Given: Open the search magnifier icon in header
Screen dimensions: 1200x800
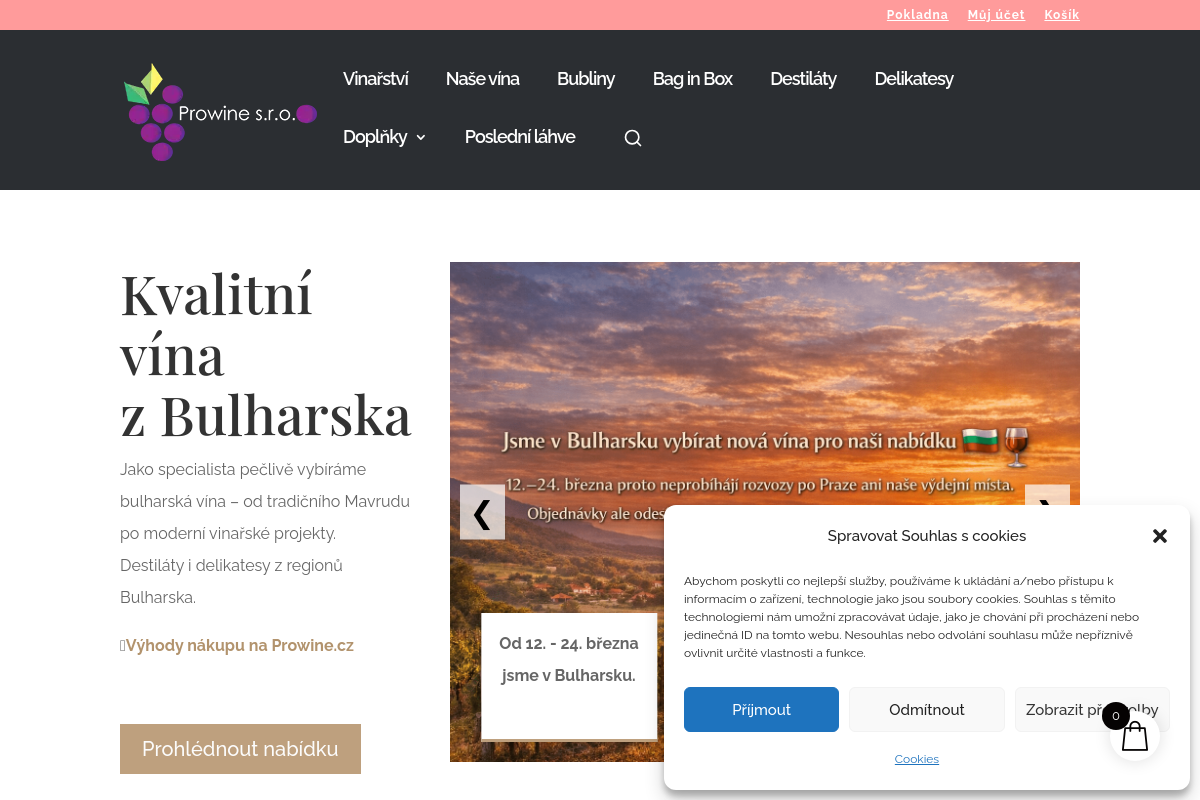Looking at the screenshot, I should pos(633,138).
